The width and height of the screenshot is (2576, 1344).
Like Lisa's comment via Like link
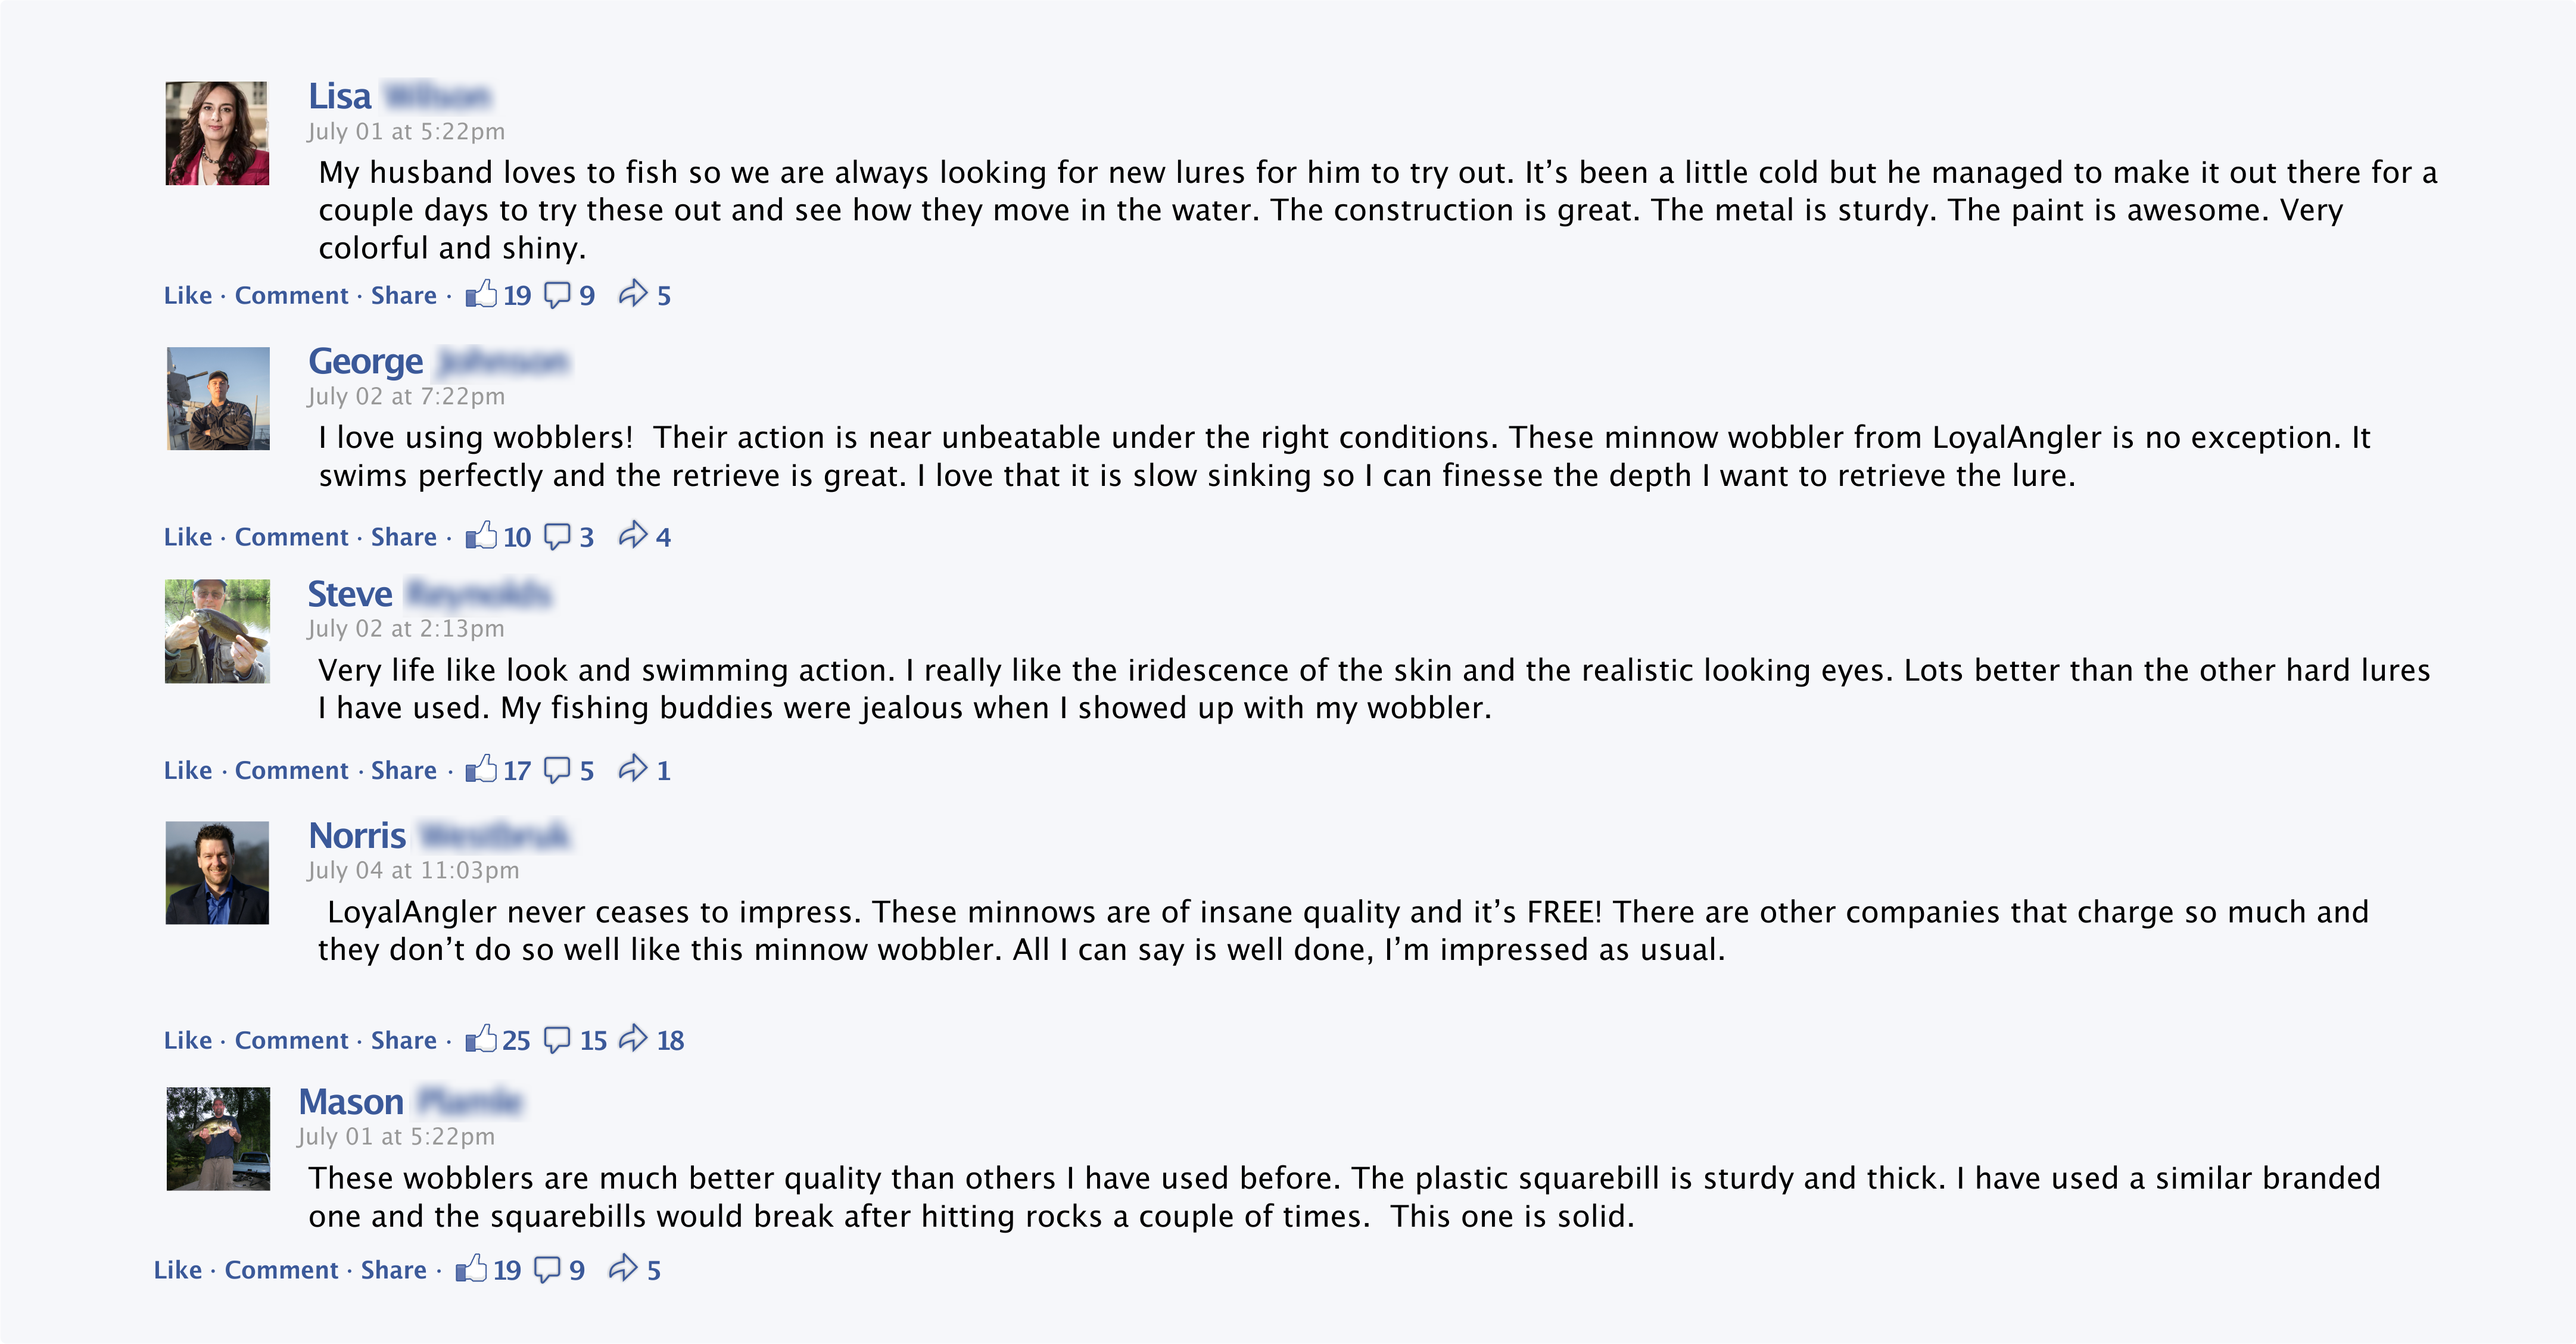pyautogui.click(x=188, y=296)
